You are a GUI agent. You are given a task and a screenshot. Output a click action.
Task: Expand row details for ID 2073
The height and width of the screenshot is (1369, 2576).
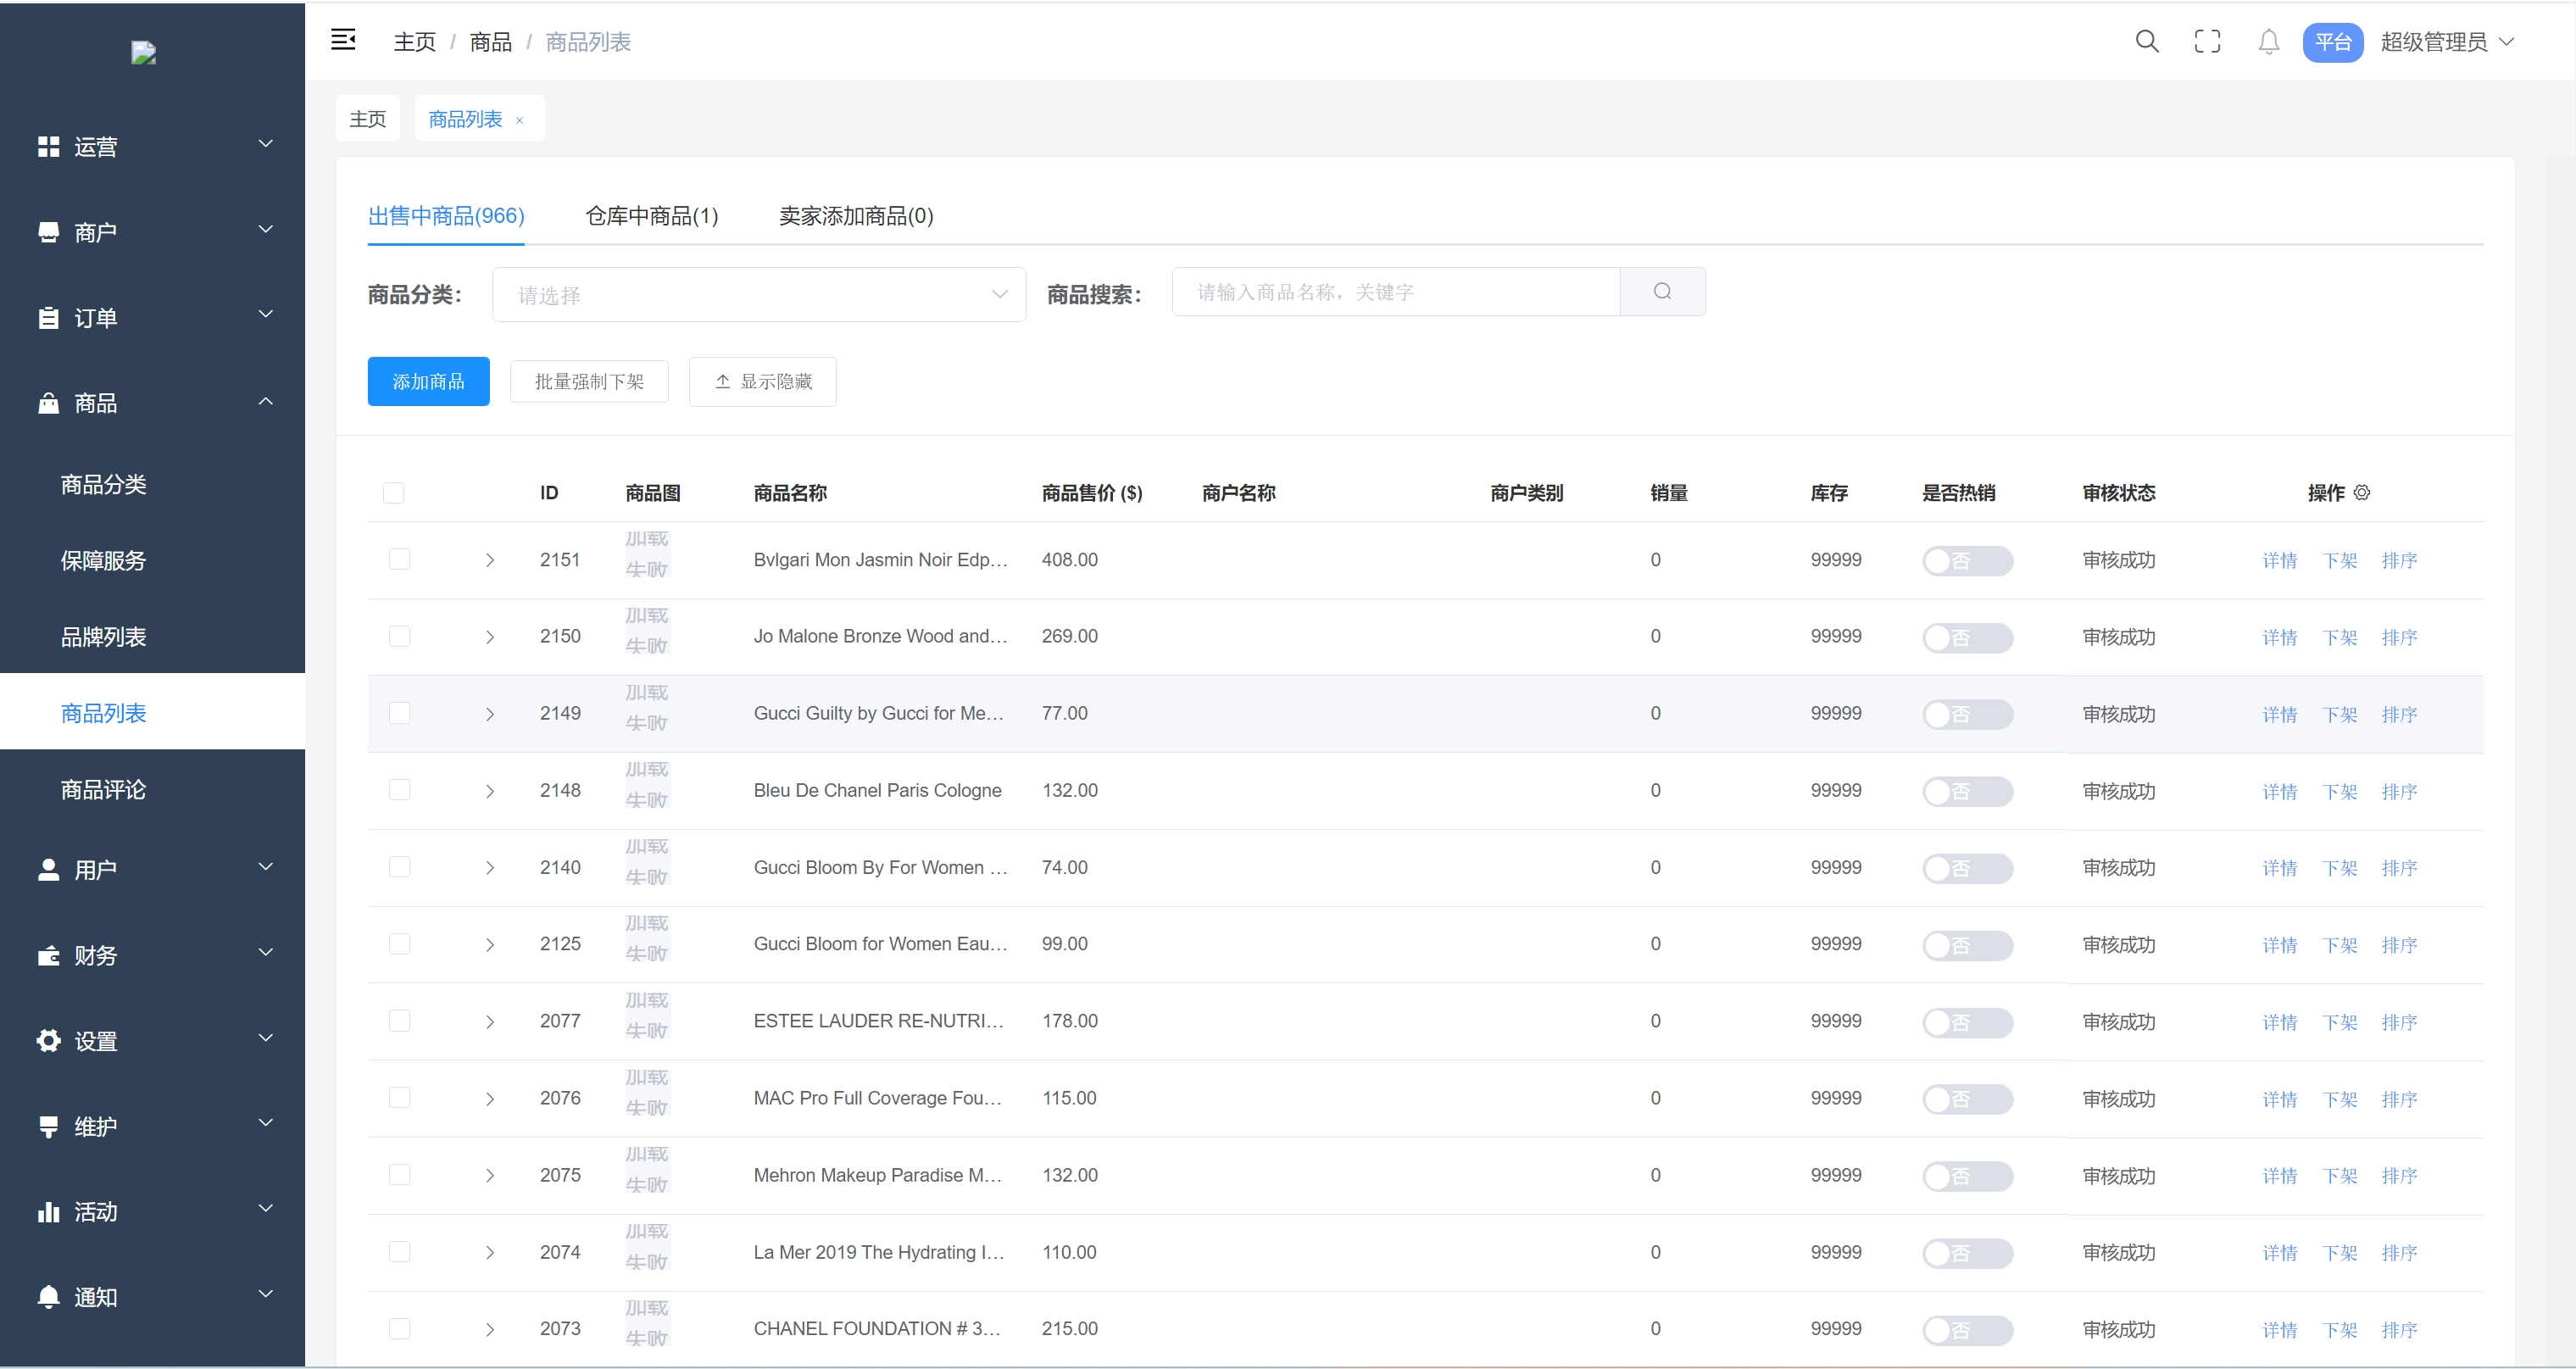coord(490,1330)
